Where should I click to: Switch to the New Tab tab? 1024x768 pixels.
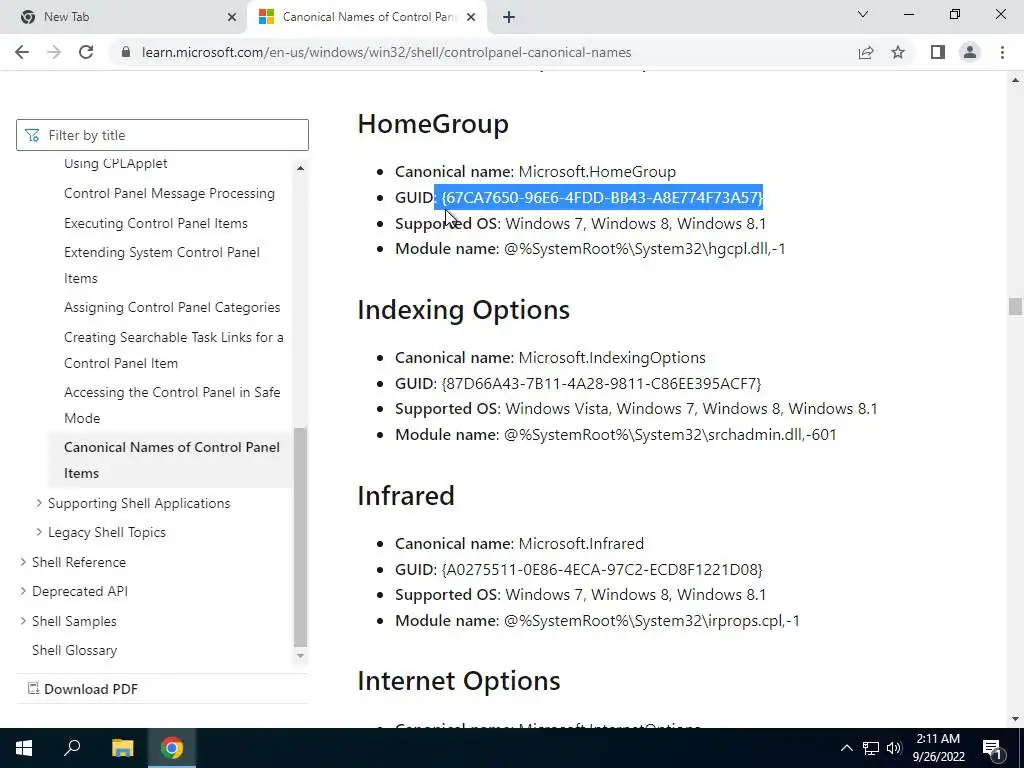124,17
